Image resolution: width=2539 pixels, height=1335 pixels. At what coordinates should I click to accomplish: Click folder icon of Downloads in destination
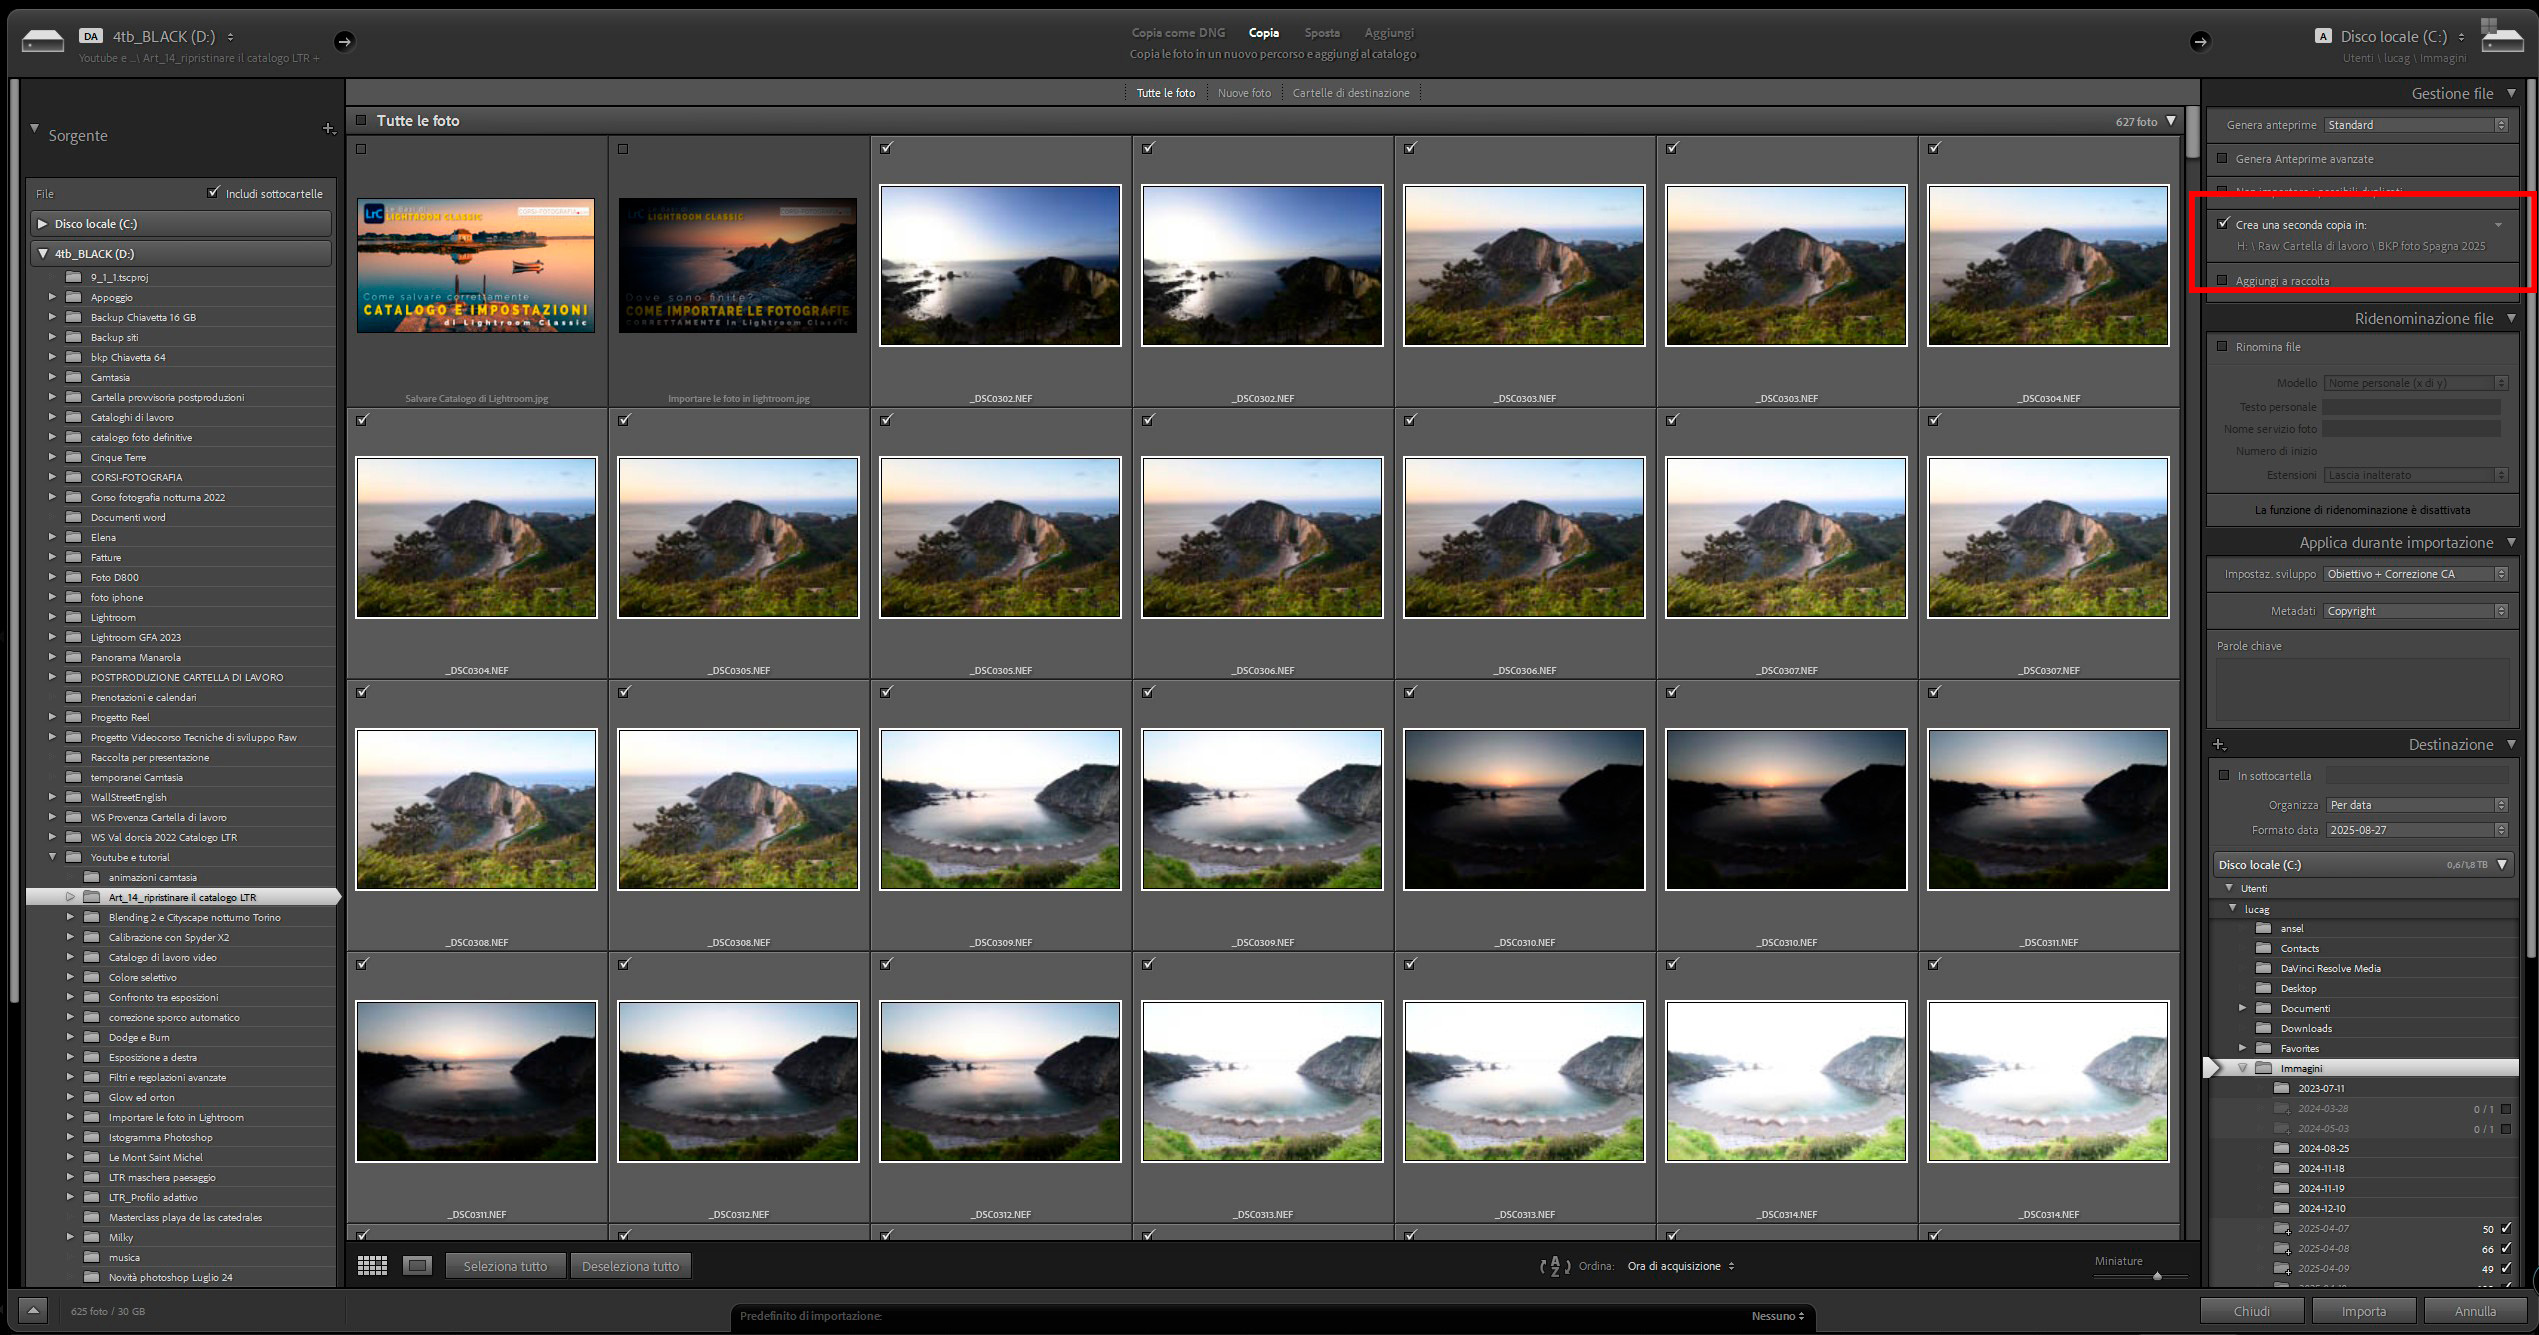[x=2264, y=1028]
